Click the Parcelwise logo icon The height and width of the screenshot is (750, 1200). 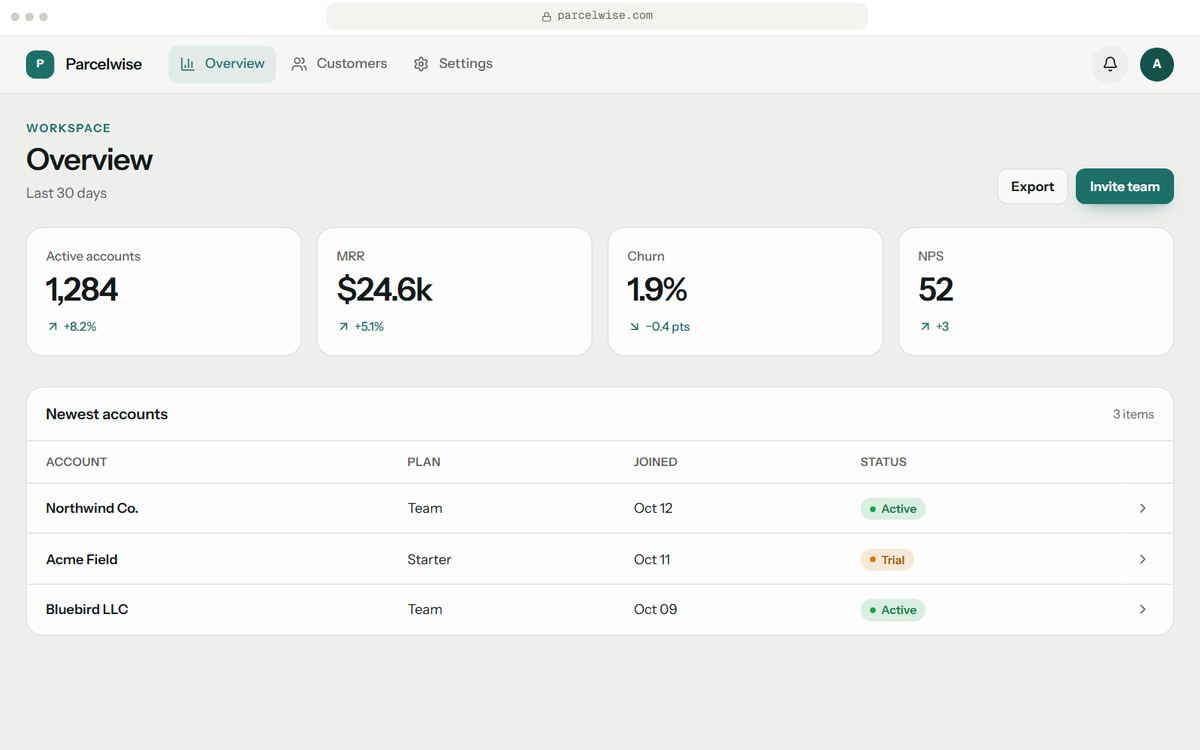[40, 64]
